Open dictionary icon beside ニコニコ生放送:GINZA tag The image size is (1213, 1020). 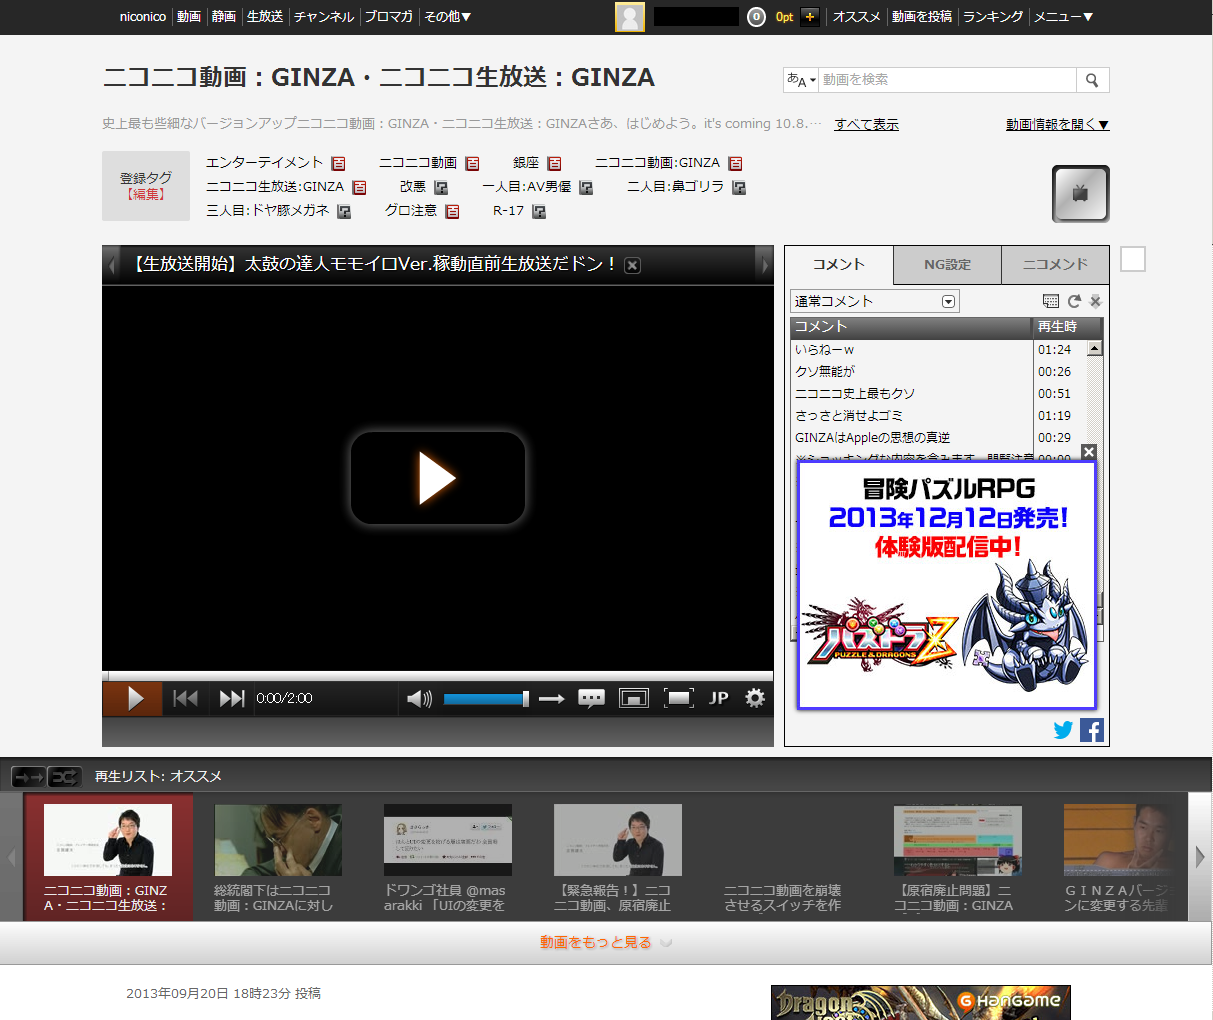(359, 187)
